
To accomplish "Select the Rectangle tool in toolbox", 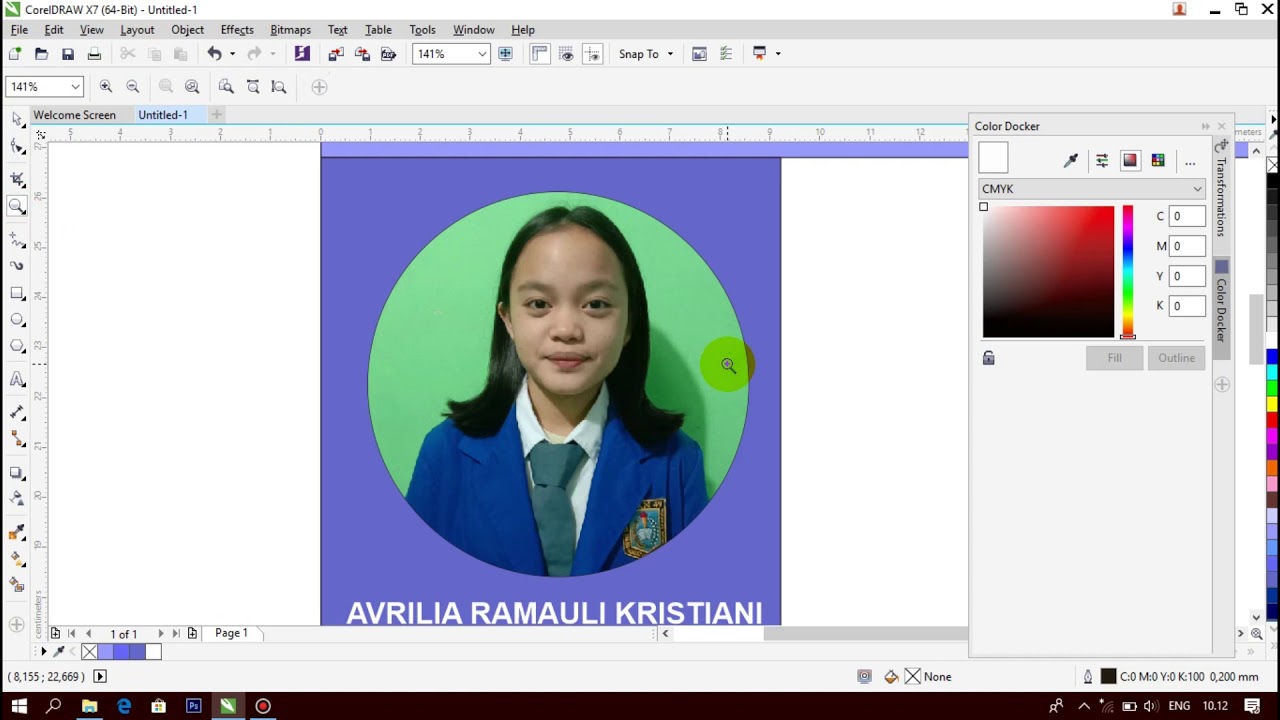I will click(x=17, y=293).
